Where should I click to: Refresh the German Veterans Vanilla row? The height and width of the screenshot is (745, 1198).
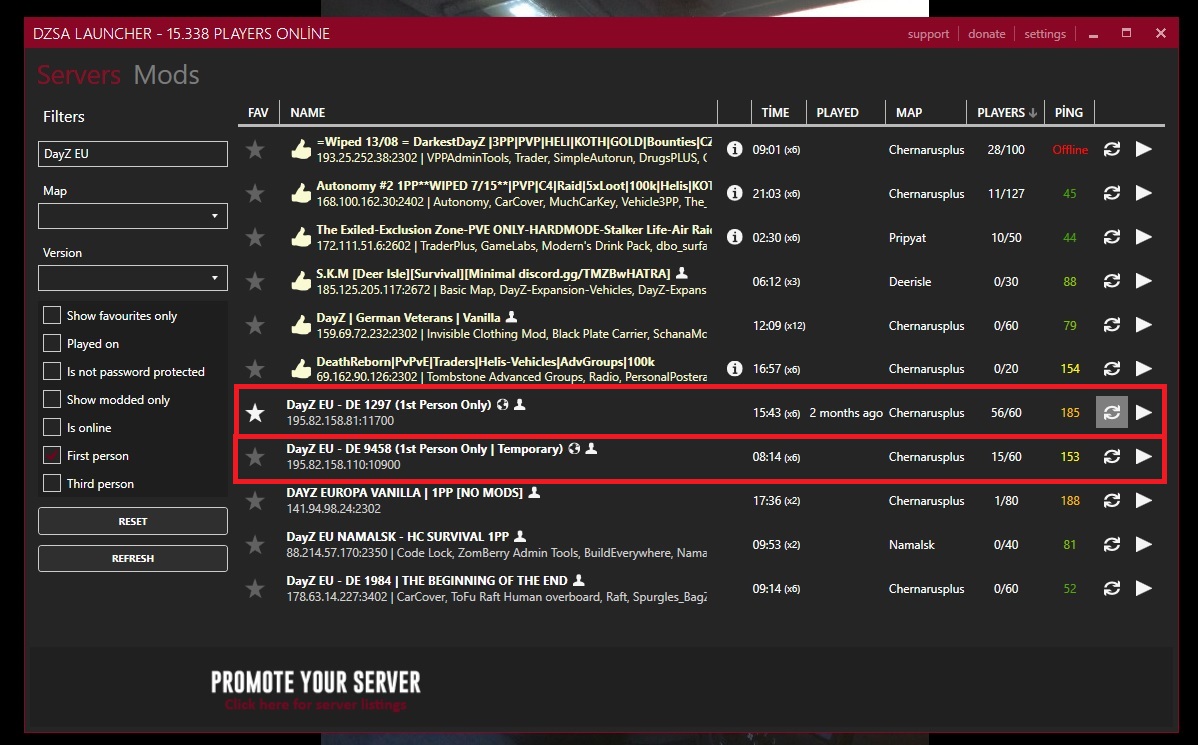[x=1112, y=325]
